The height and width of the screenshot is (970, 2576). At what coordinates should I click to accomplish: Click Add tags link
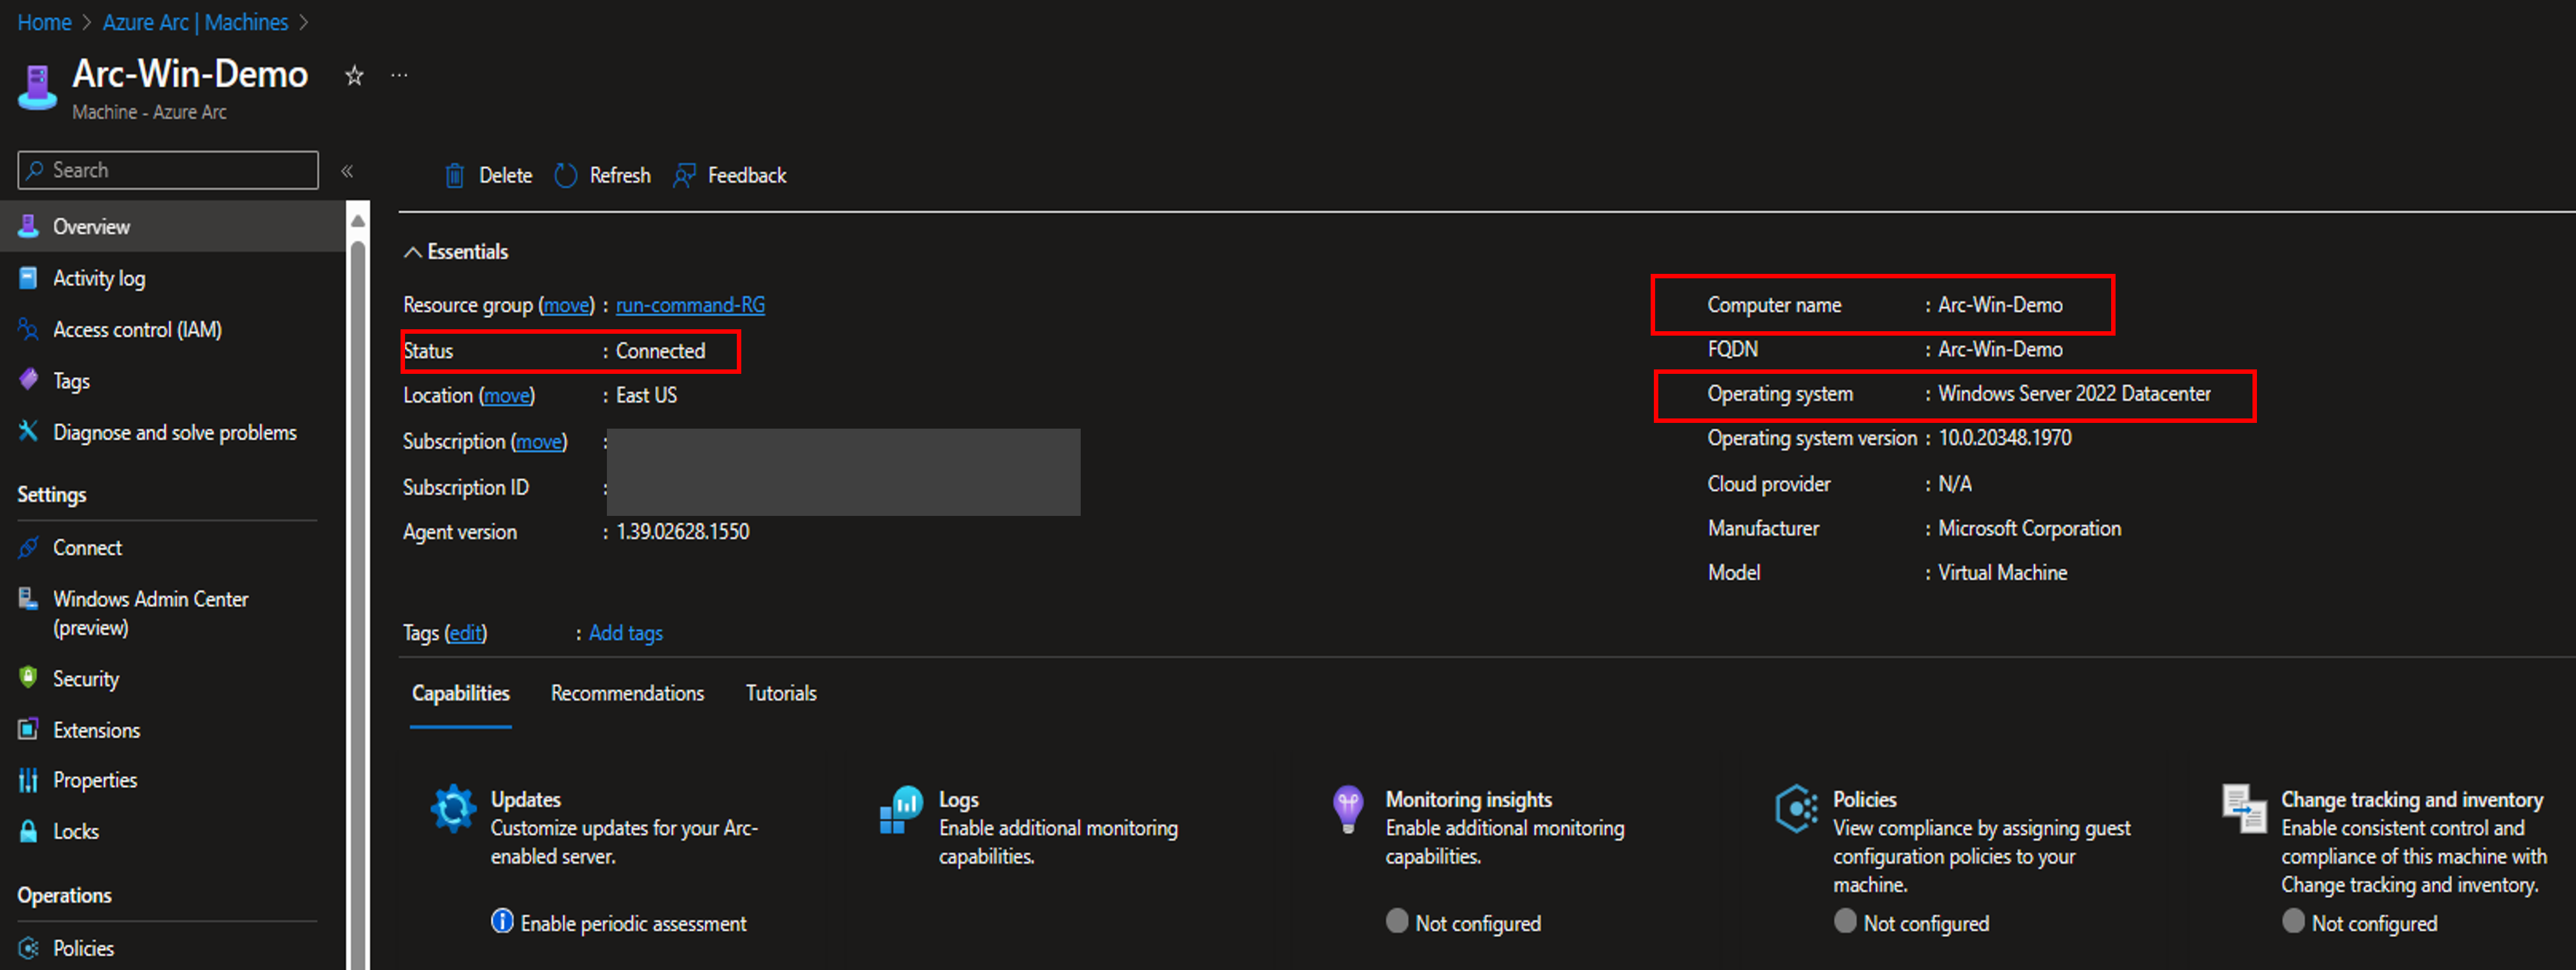click(x=625, y=633)
